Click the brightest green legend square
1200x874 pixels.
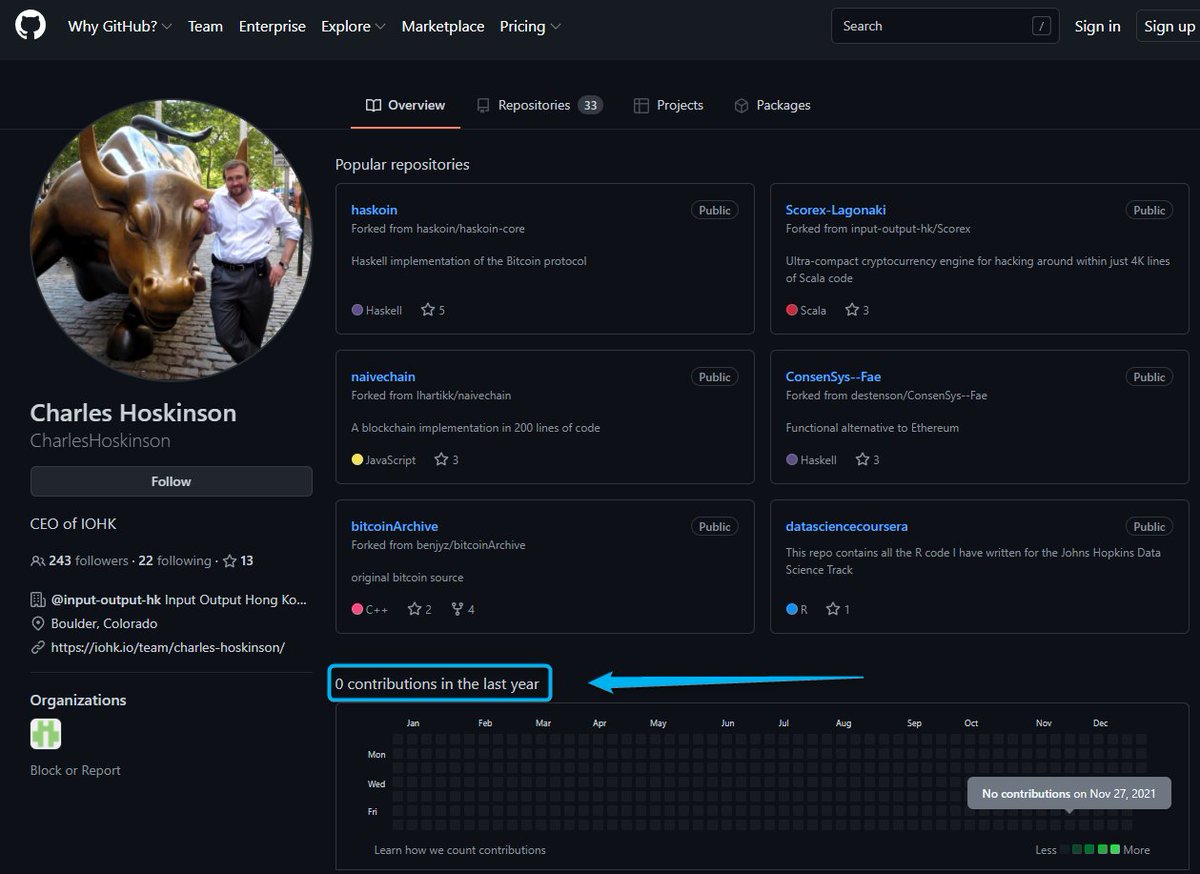[x=1115, y=849]
